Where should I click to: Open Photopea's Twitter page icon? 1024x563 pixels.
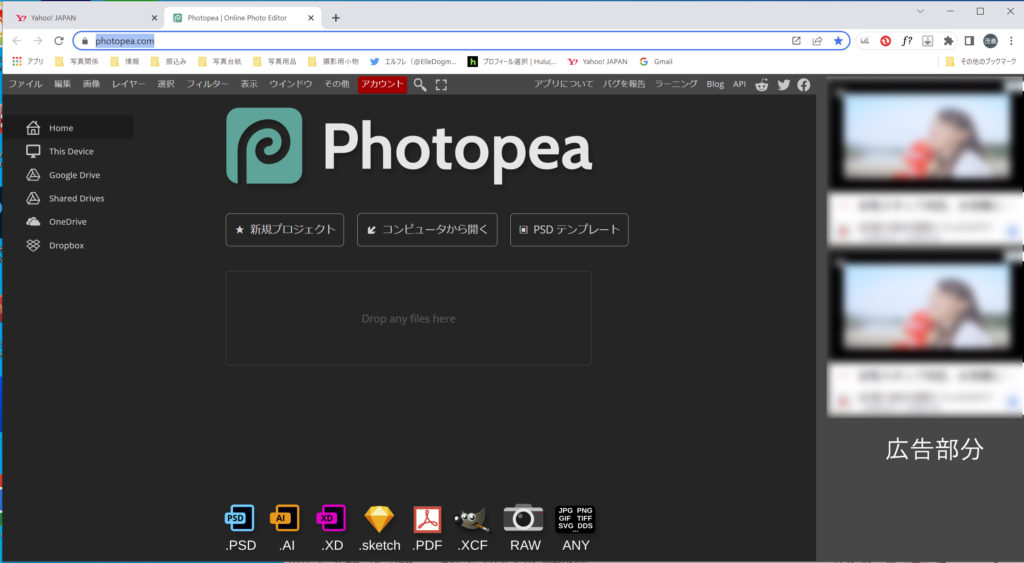click(783, 85)
